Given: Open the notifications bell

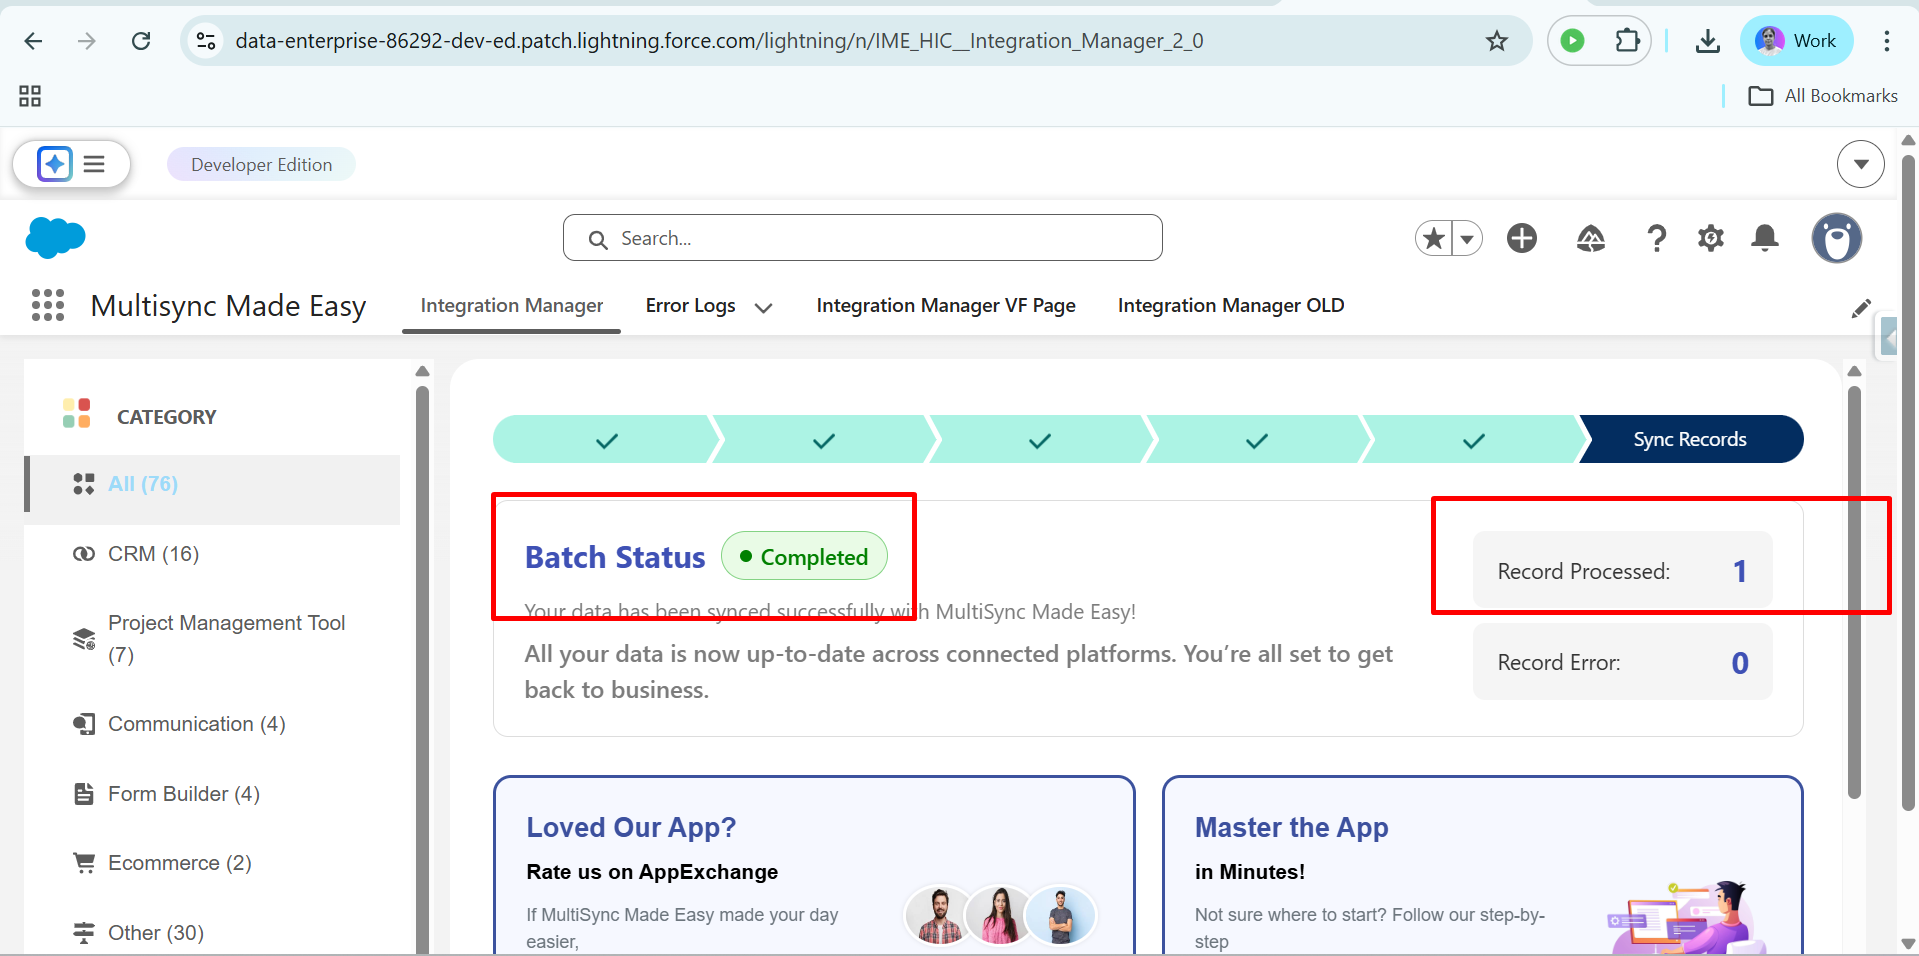Looking at the screenshot, I should [1765, 238].
